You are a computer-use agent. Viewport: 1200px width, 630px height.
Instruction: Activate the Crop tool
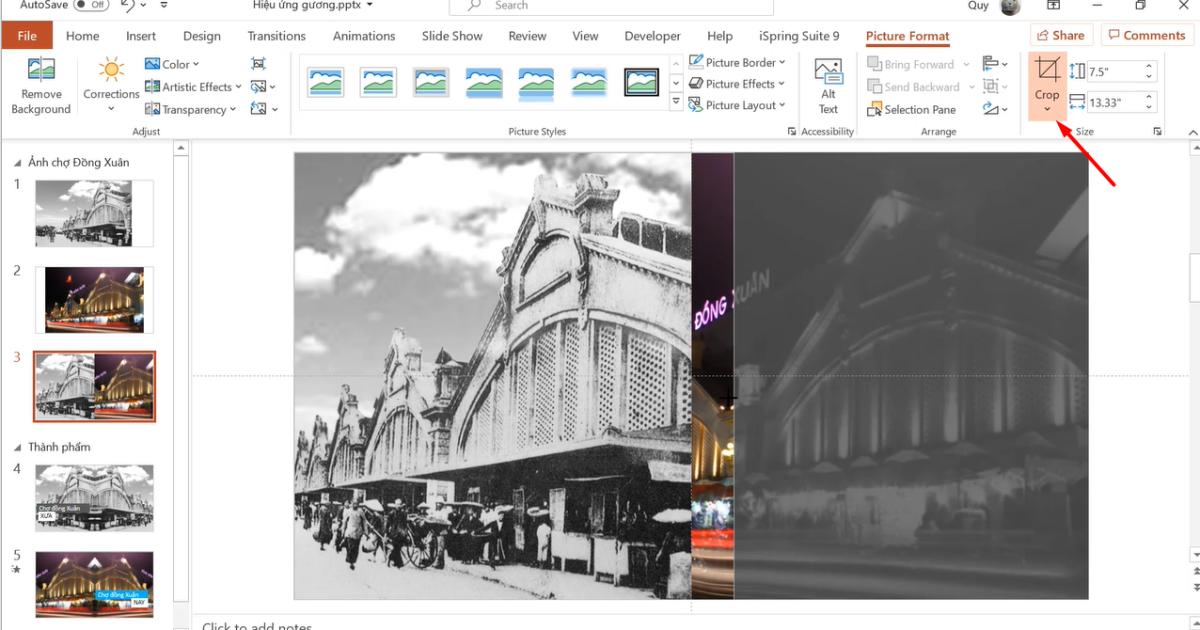pos(1047,70)
